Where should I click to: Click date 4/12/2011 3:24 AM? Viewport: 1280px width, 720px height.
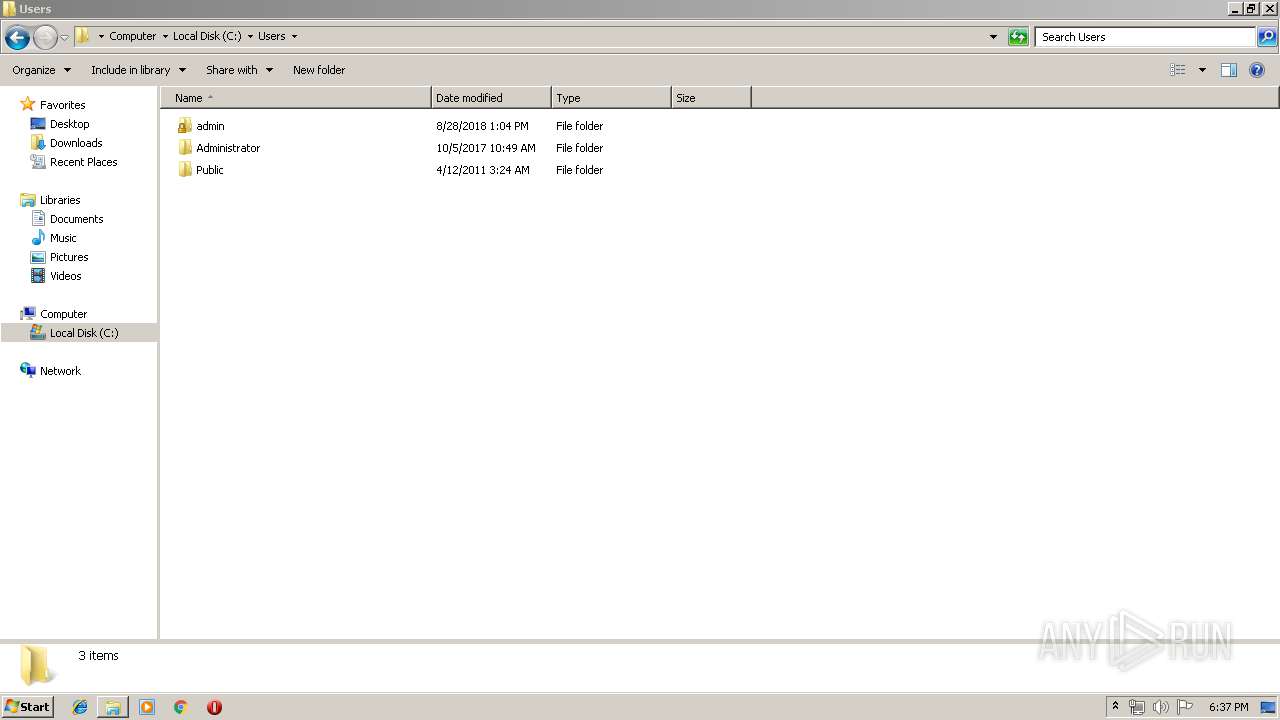tap(483, 170)
